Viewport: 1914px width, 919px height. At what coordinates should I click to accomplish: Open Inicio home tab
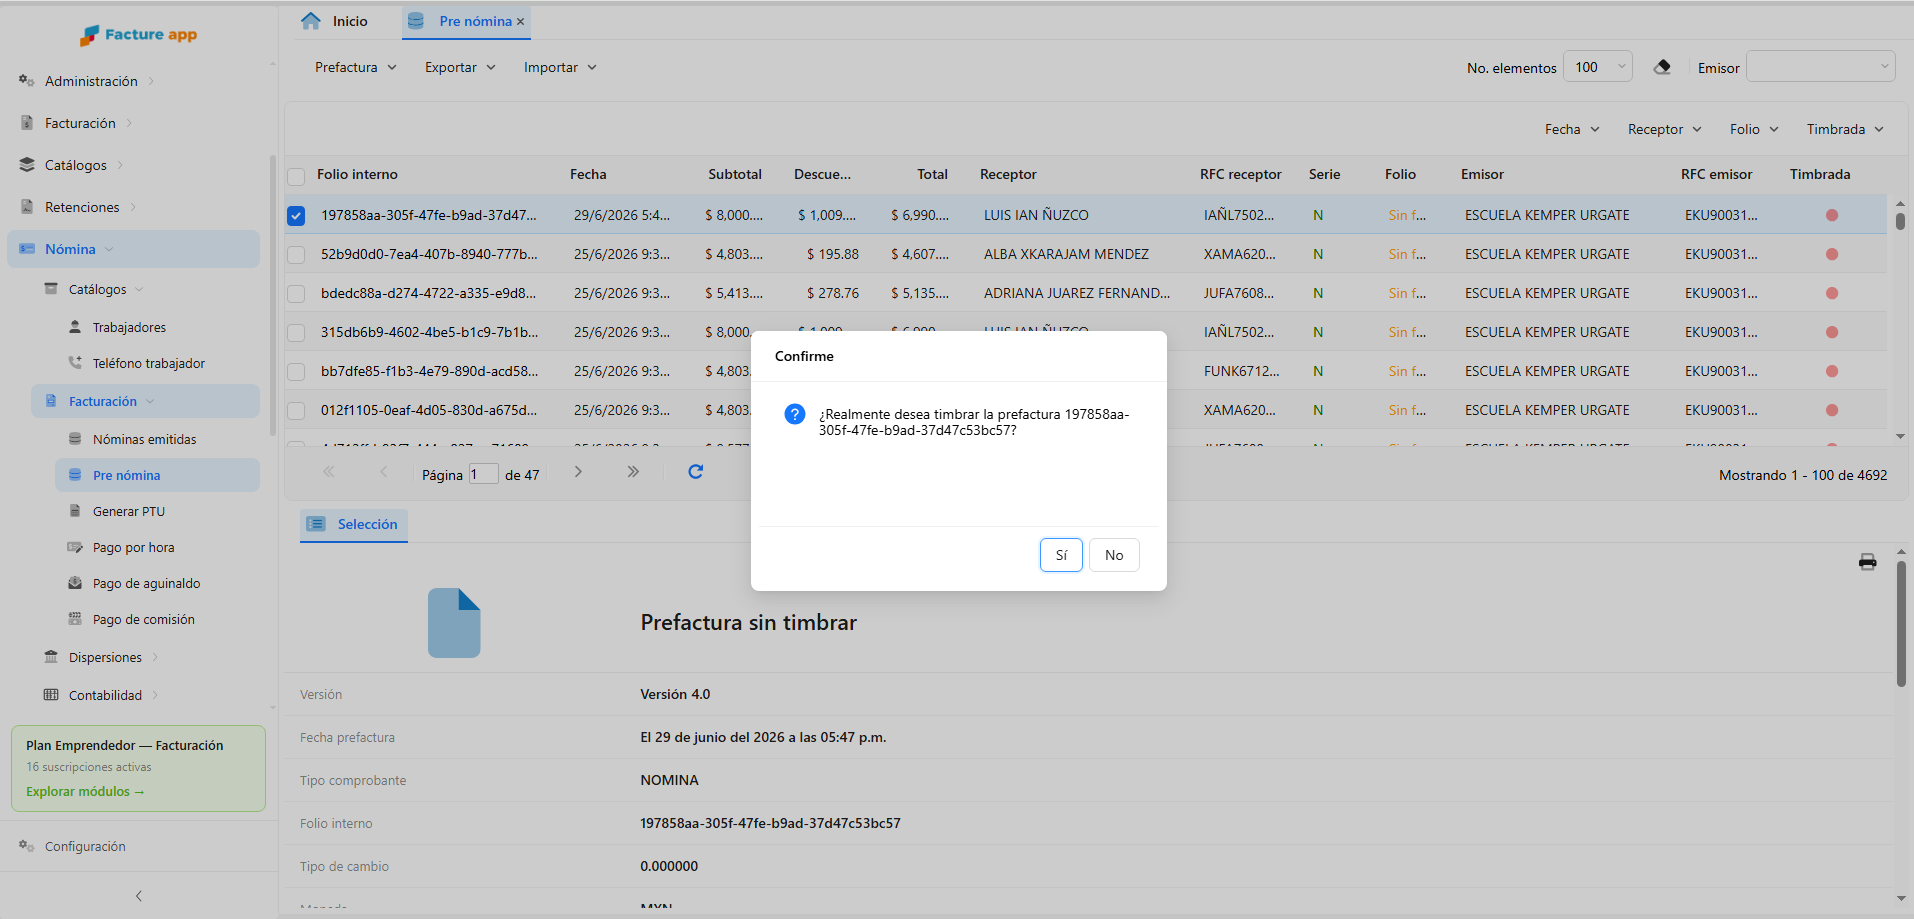tap(335, 21)
